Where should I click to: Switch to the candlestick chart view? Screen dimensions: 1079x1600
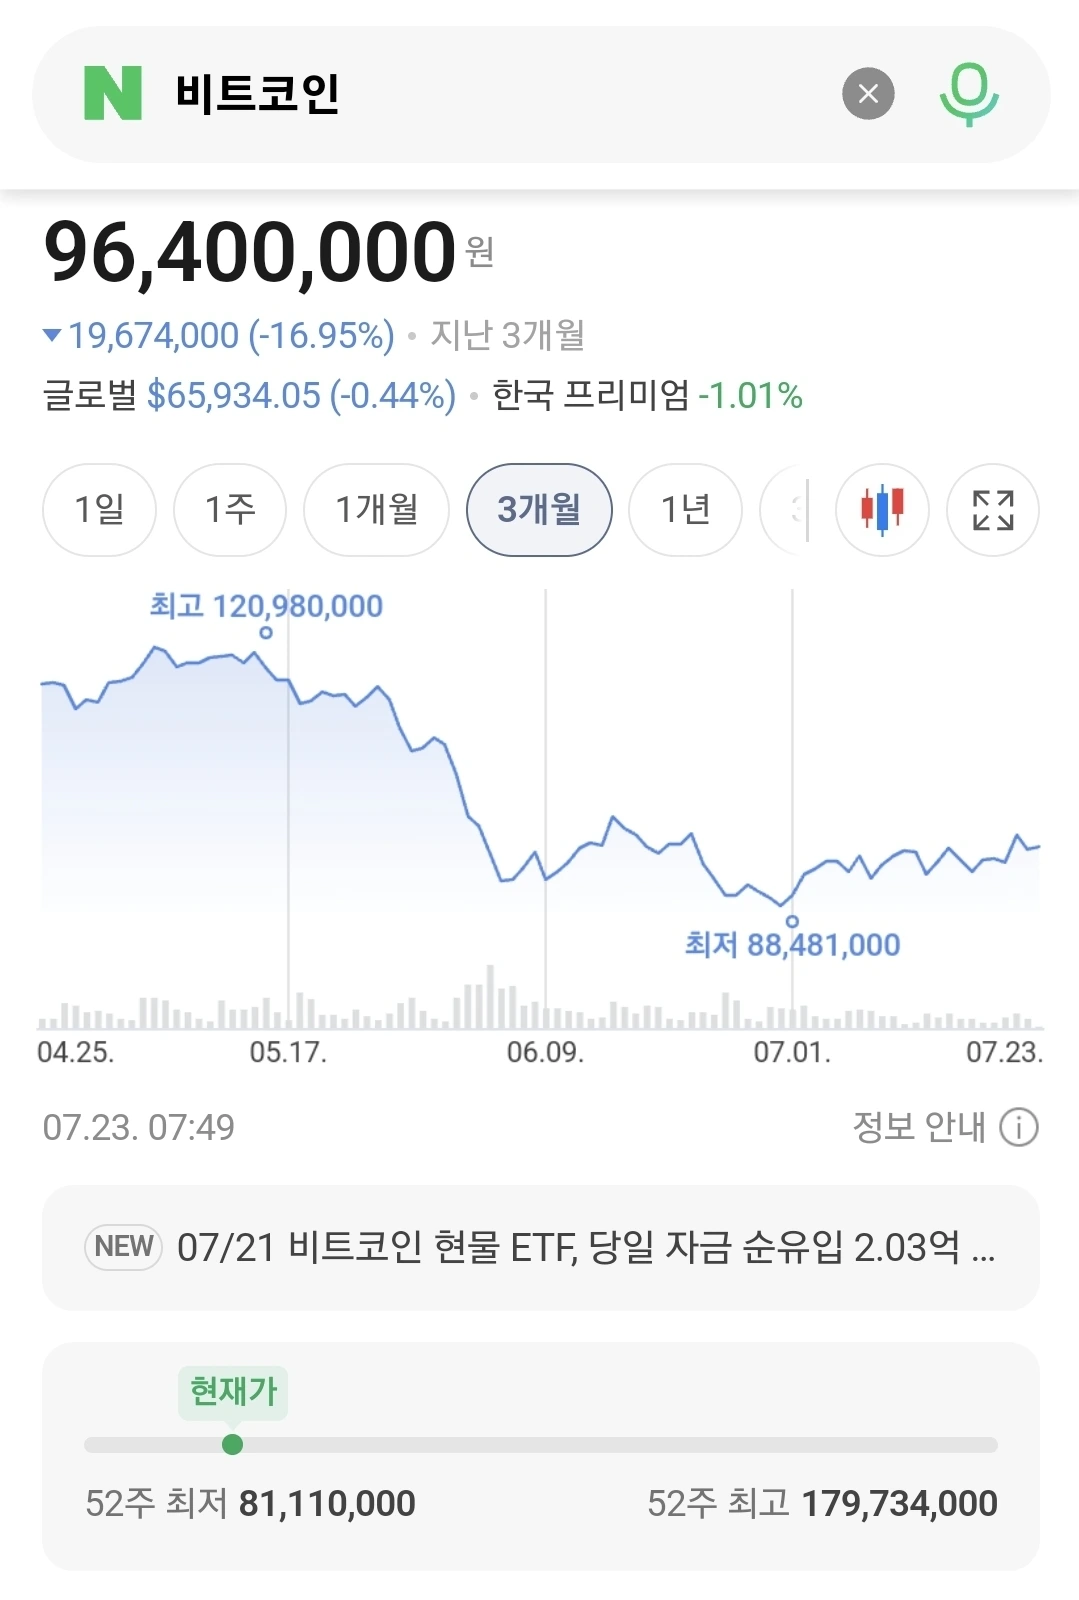pos(882,510)
